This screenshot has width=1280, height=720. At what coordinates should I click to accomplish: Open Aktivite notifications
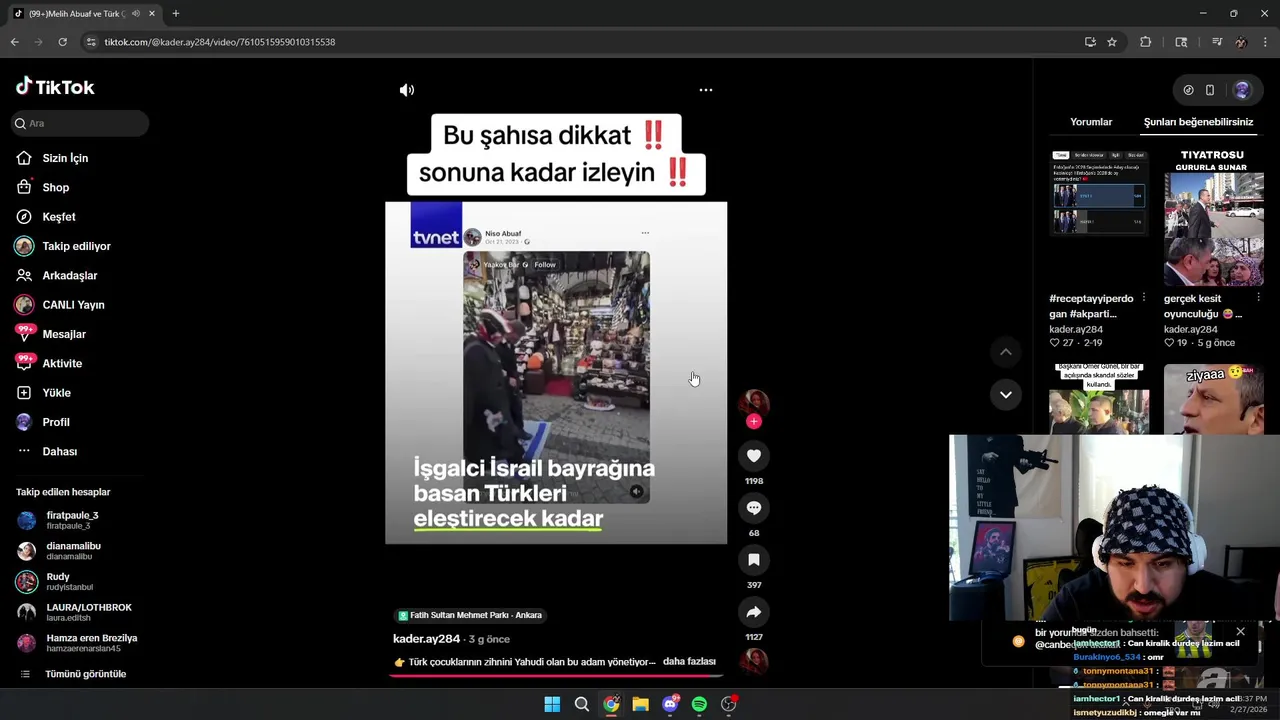[x=62, y=364]
